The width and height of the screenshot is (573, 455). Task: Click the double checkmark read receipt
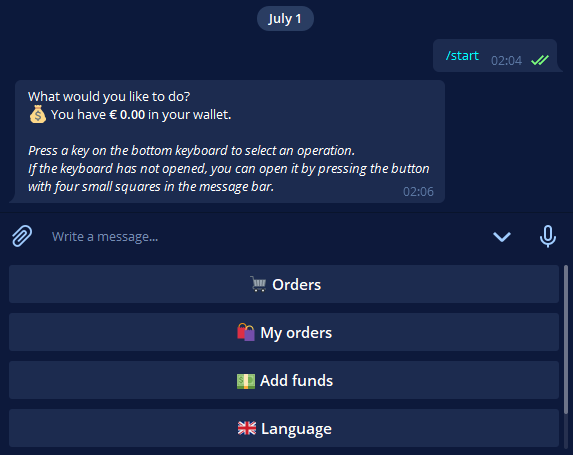(540, 60)
